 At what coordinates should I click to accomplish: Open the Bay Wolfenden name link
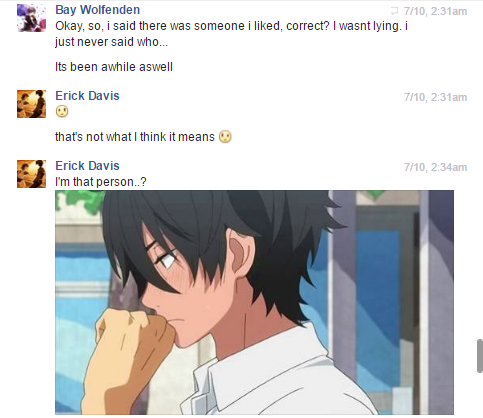tap(97, 10)
